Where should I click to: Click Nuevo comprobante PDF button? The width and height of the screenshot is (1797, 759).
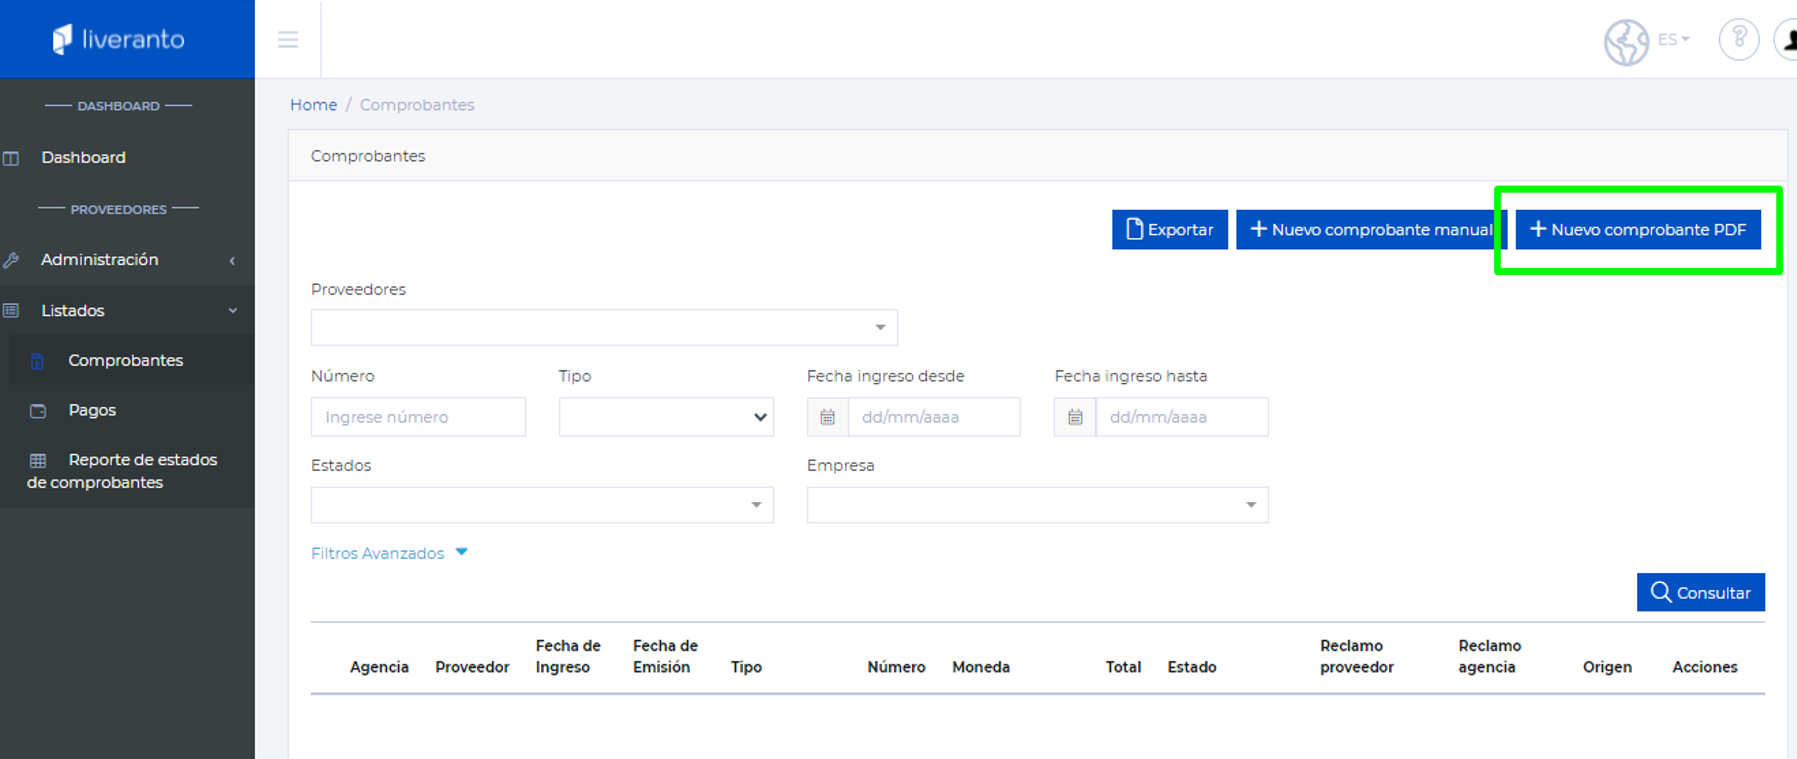click(x=1638, y=230)
